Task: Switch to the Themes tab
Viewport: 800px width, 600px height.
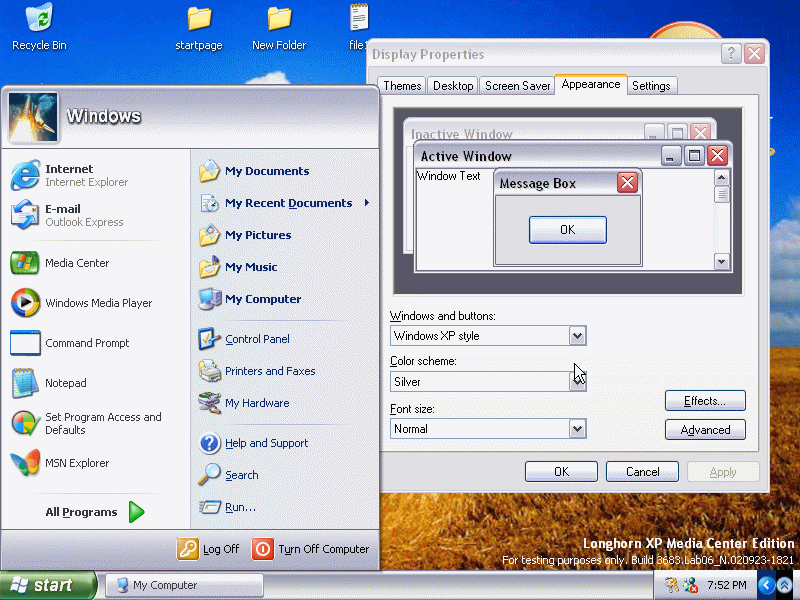Action: tap(402, 86)
